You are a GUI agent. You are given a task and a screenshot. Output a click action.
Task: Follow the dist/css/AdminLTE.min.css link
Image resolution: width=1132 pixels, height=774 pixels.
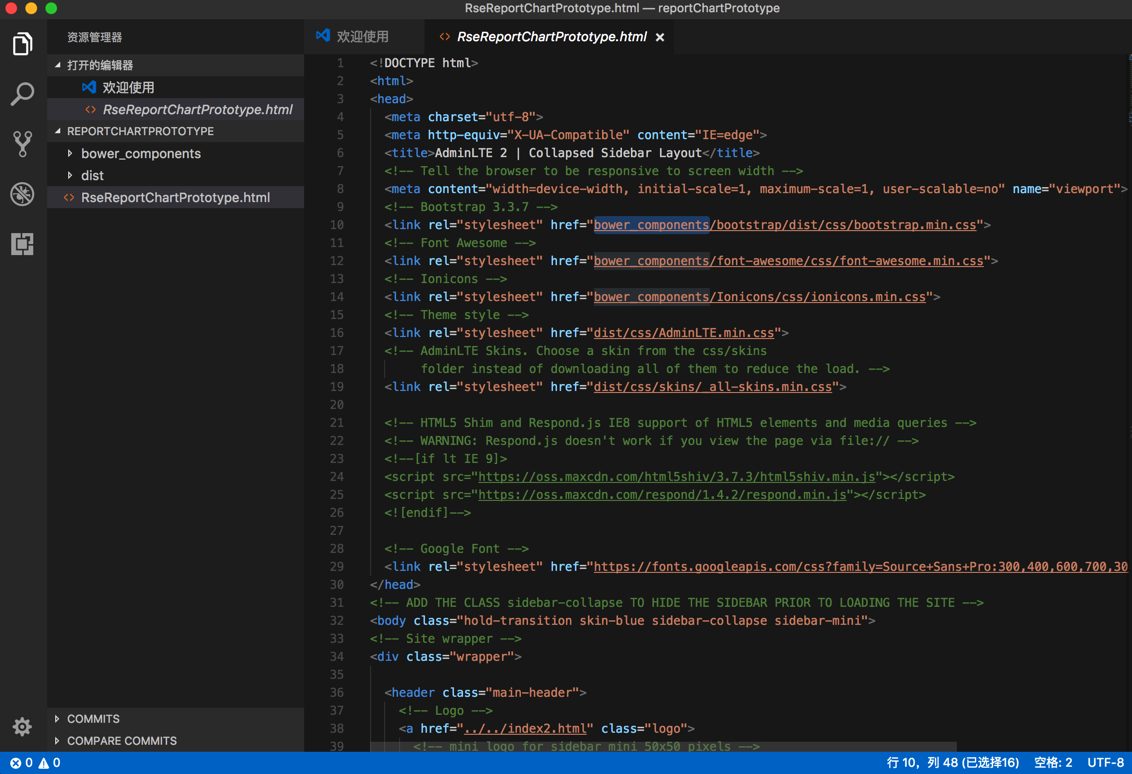[683, 333]
